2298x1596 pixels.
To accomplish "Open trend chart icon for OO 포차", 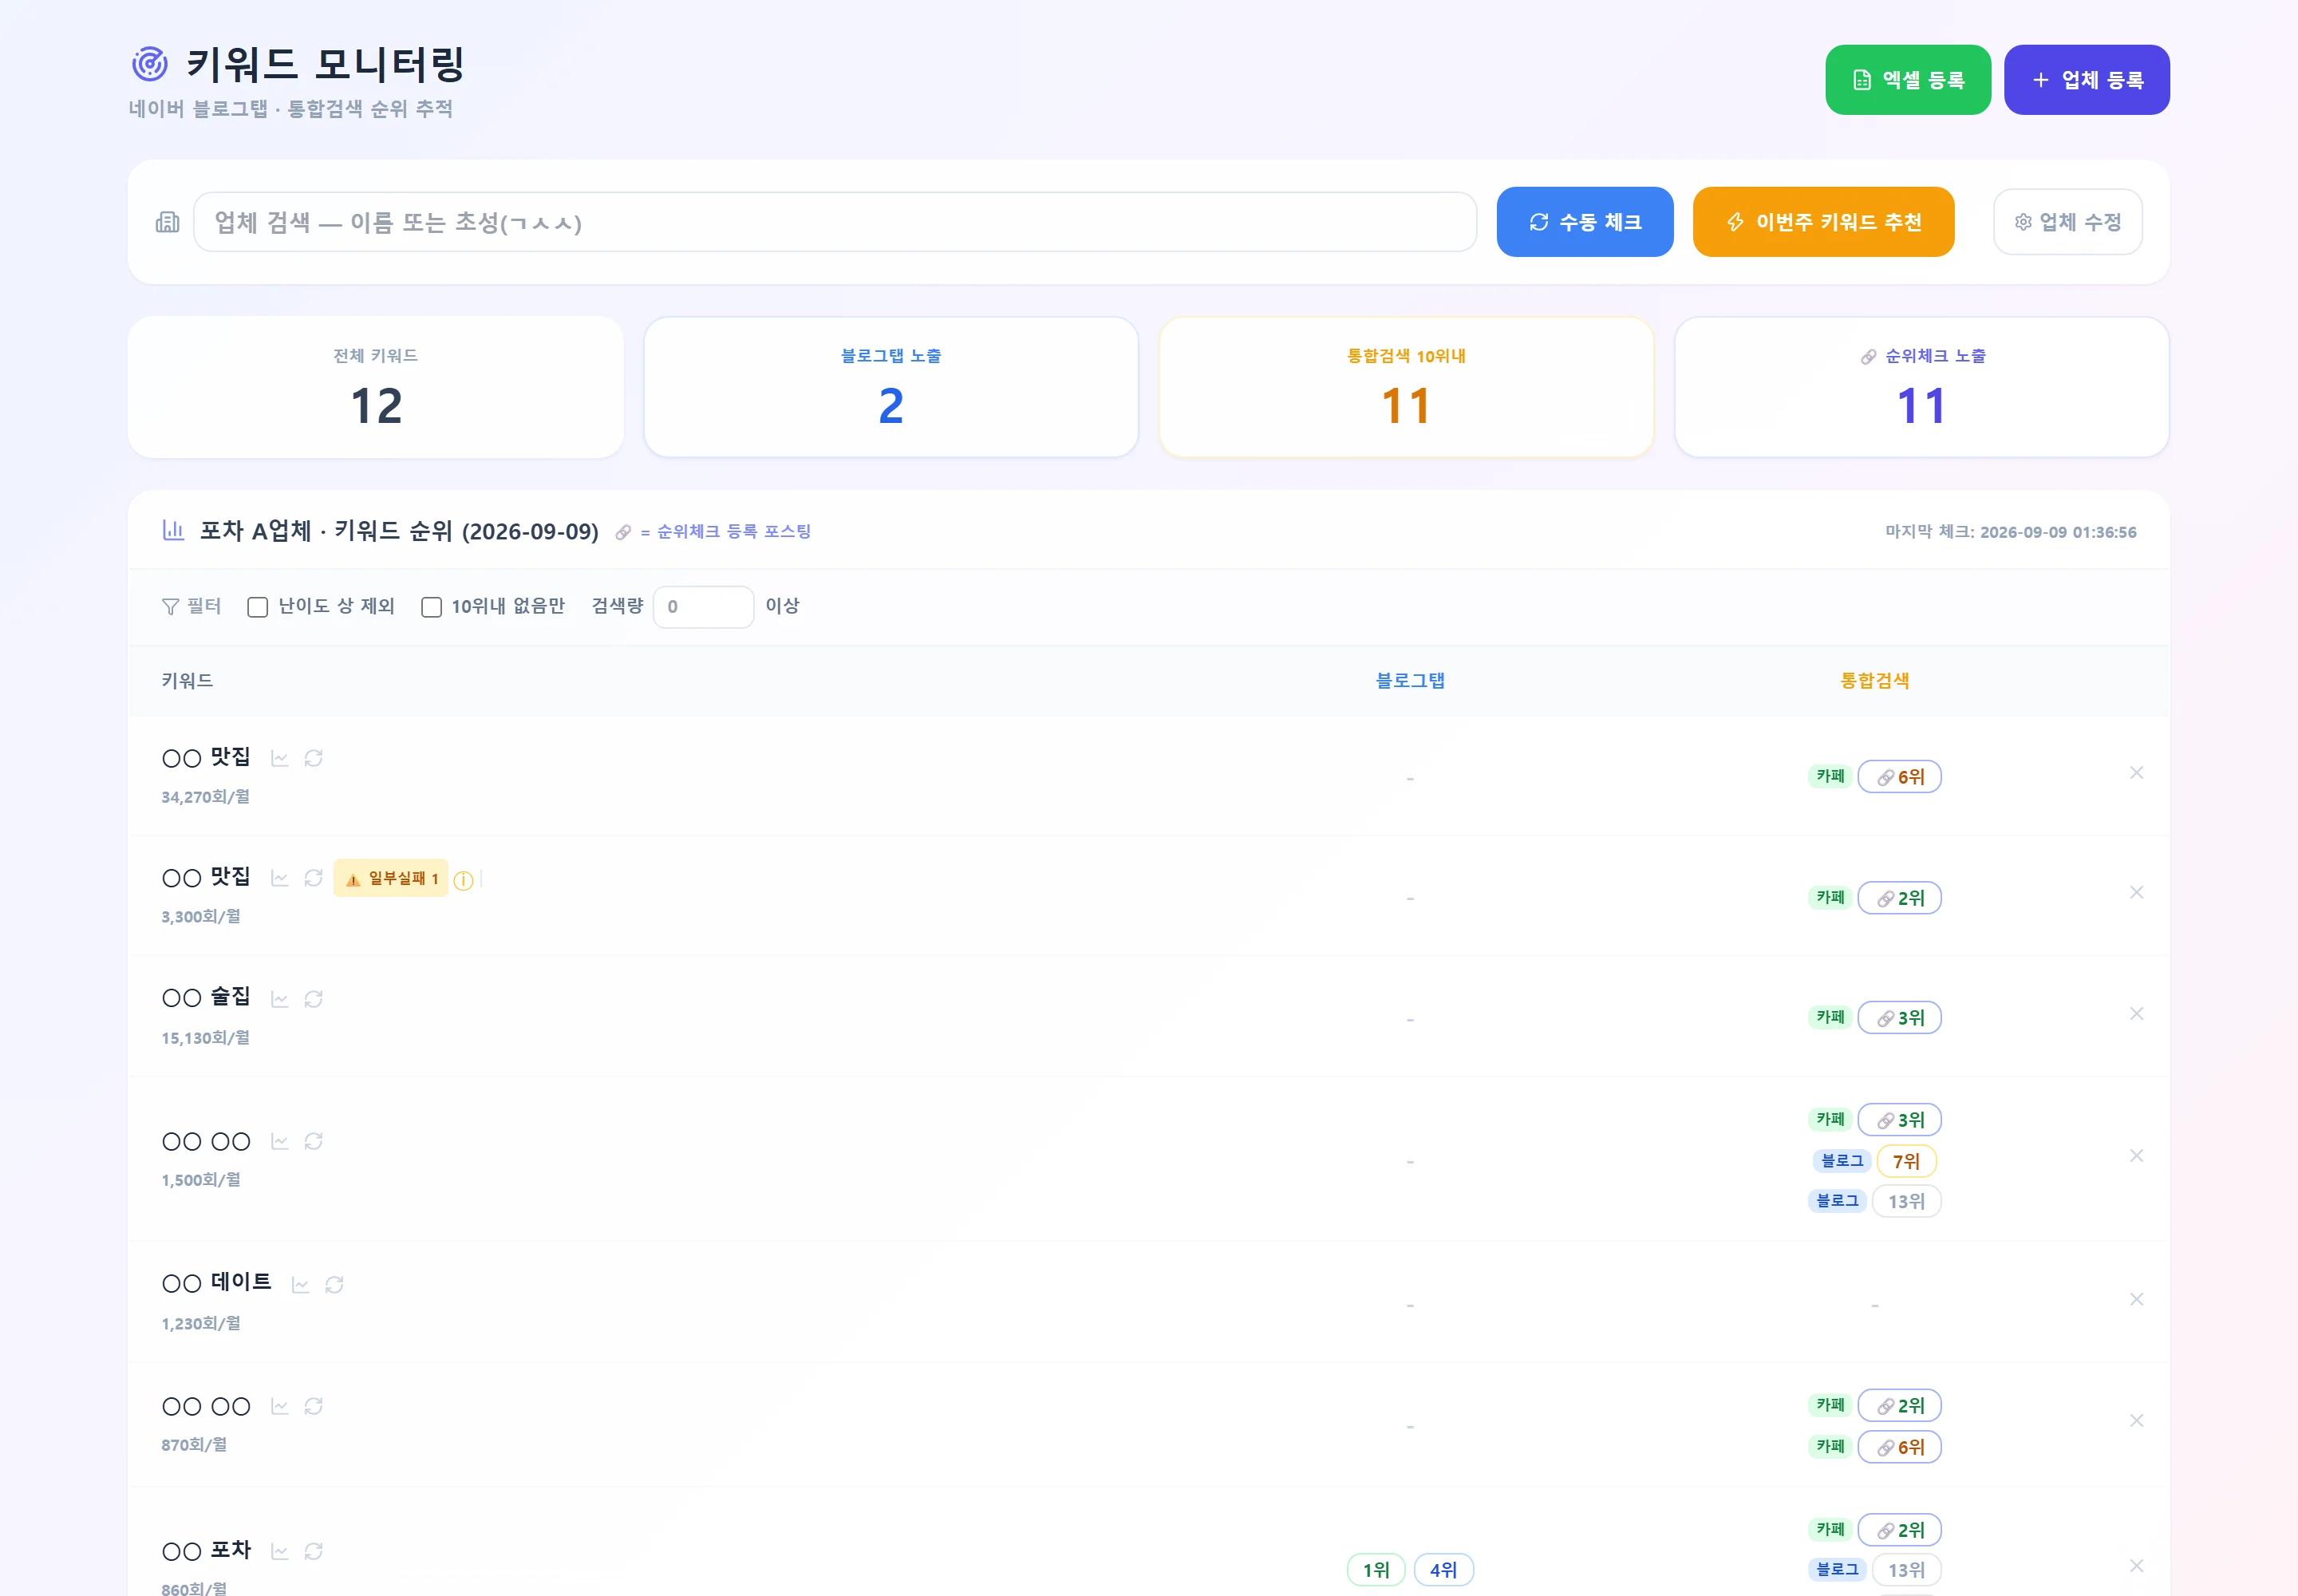I will click(280, 1552).
